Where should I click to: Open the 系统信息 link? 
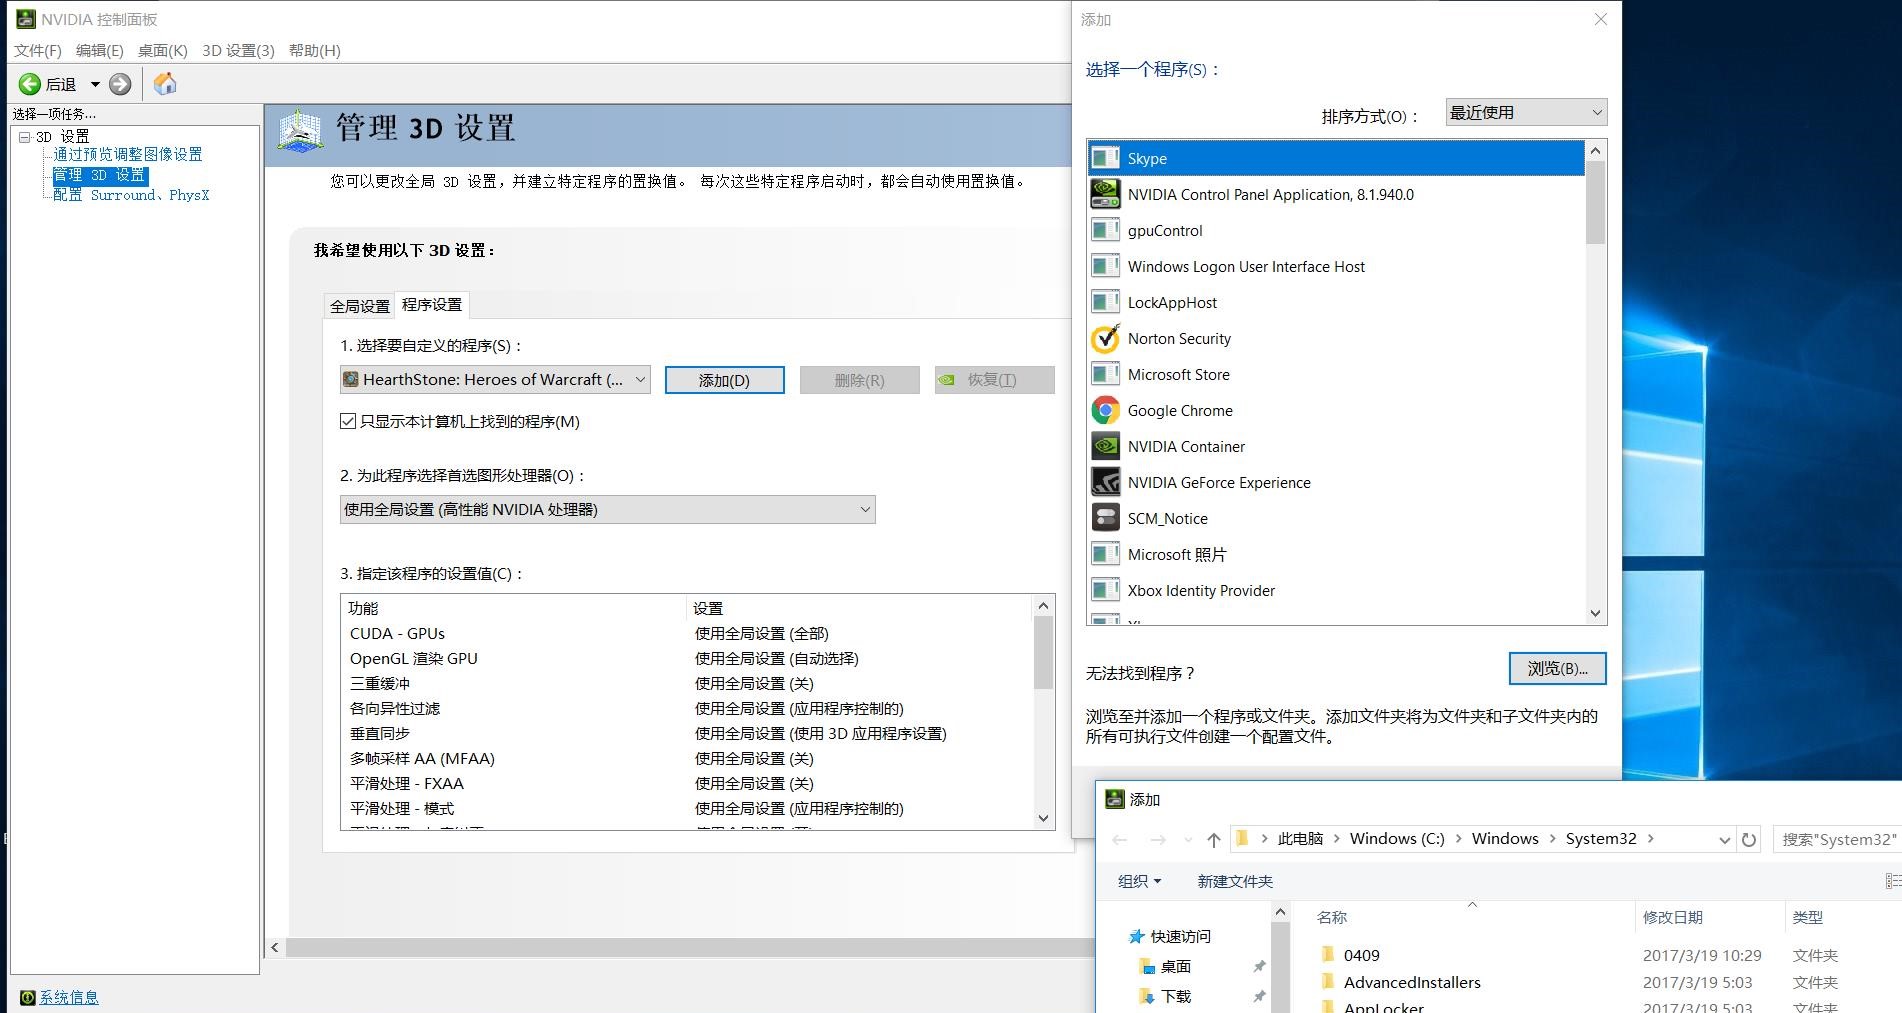pyautogui.click(x=69, y=997)
